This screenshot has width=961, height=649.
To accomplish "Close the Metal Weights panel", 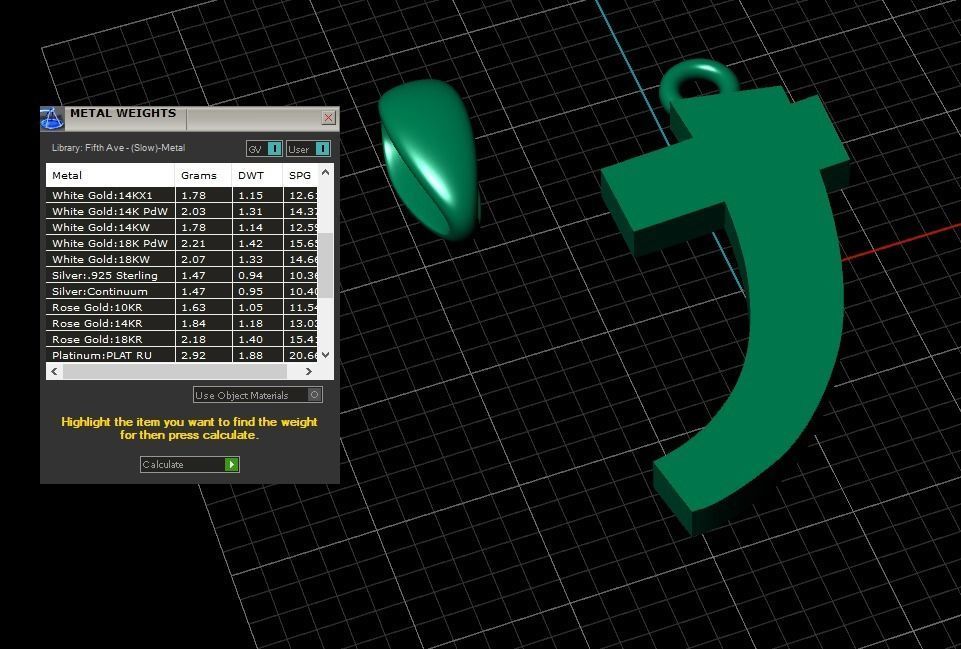I will point(329,117).
